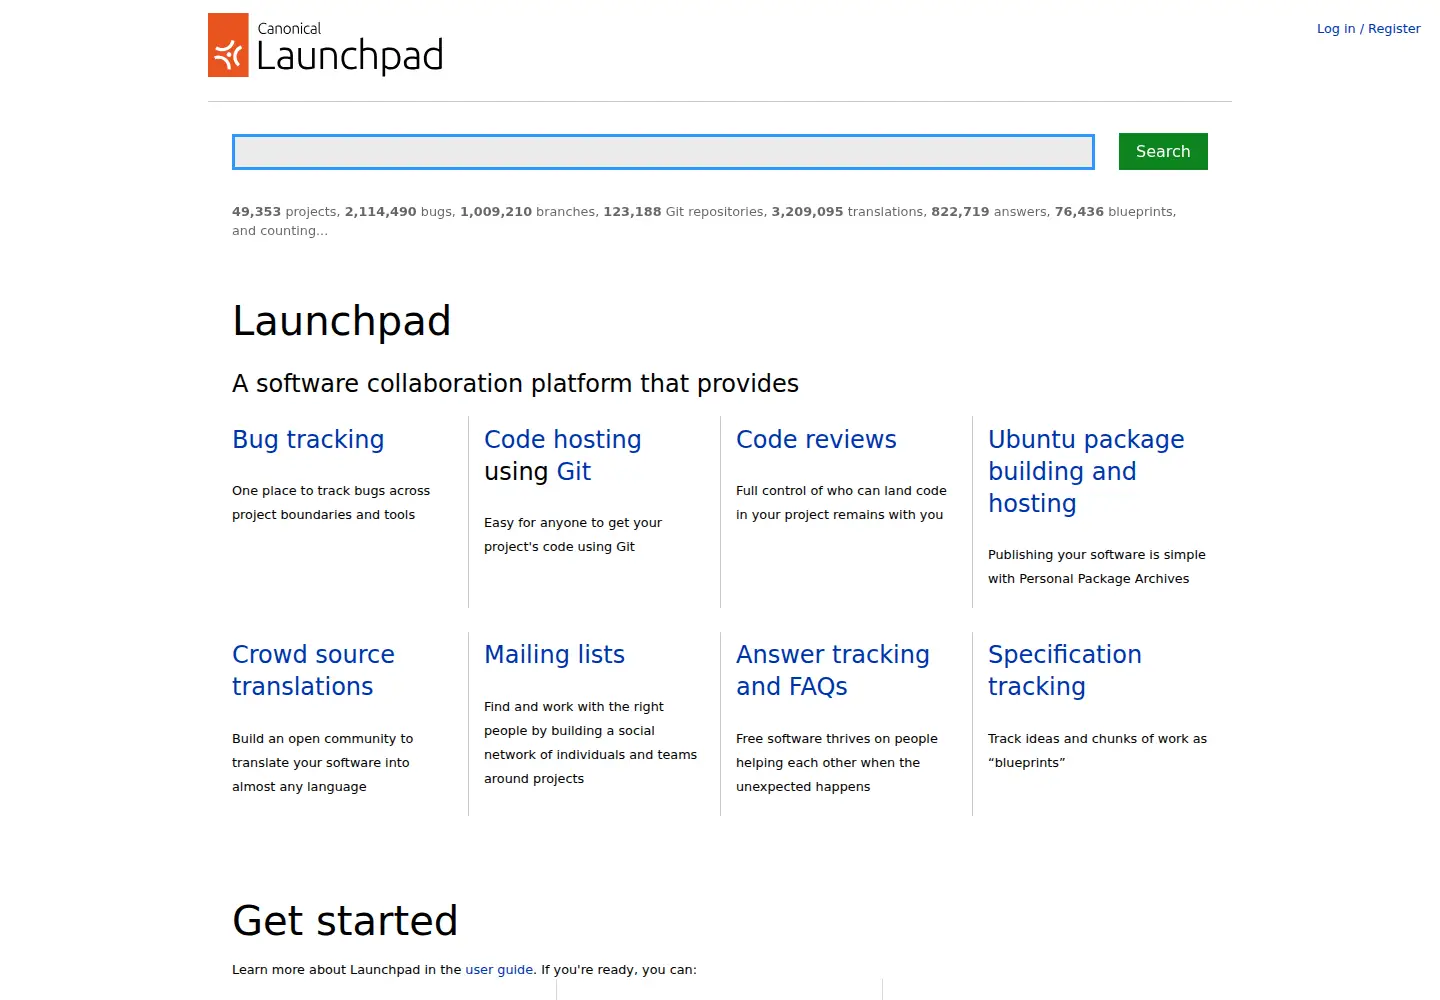The width and height of the screenshot is (1440, 1000).
Task: Click the text "Easy for anyone to get your"
Action: (573, 523)
